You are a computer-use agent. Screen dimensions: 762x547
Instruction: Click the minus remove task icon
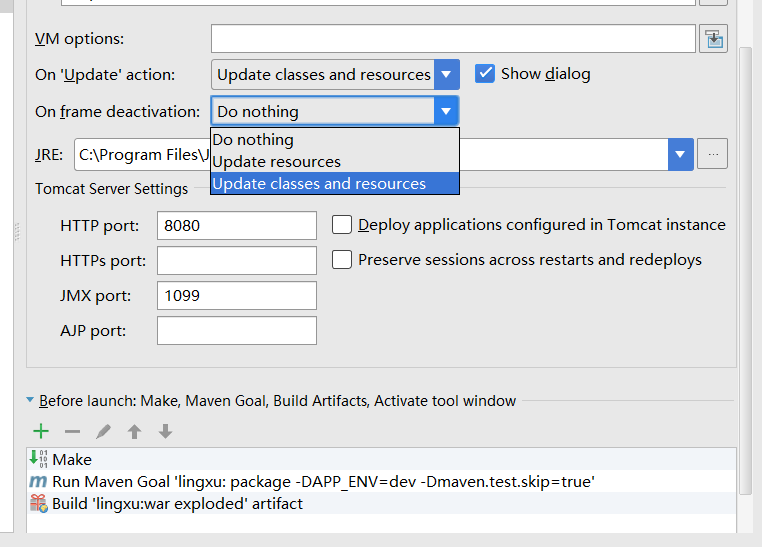tap(72, 432)
